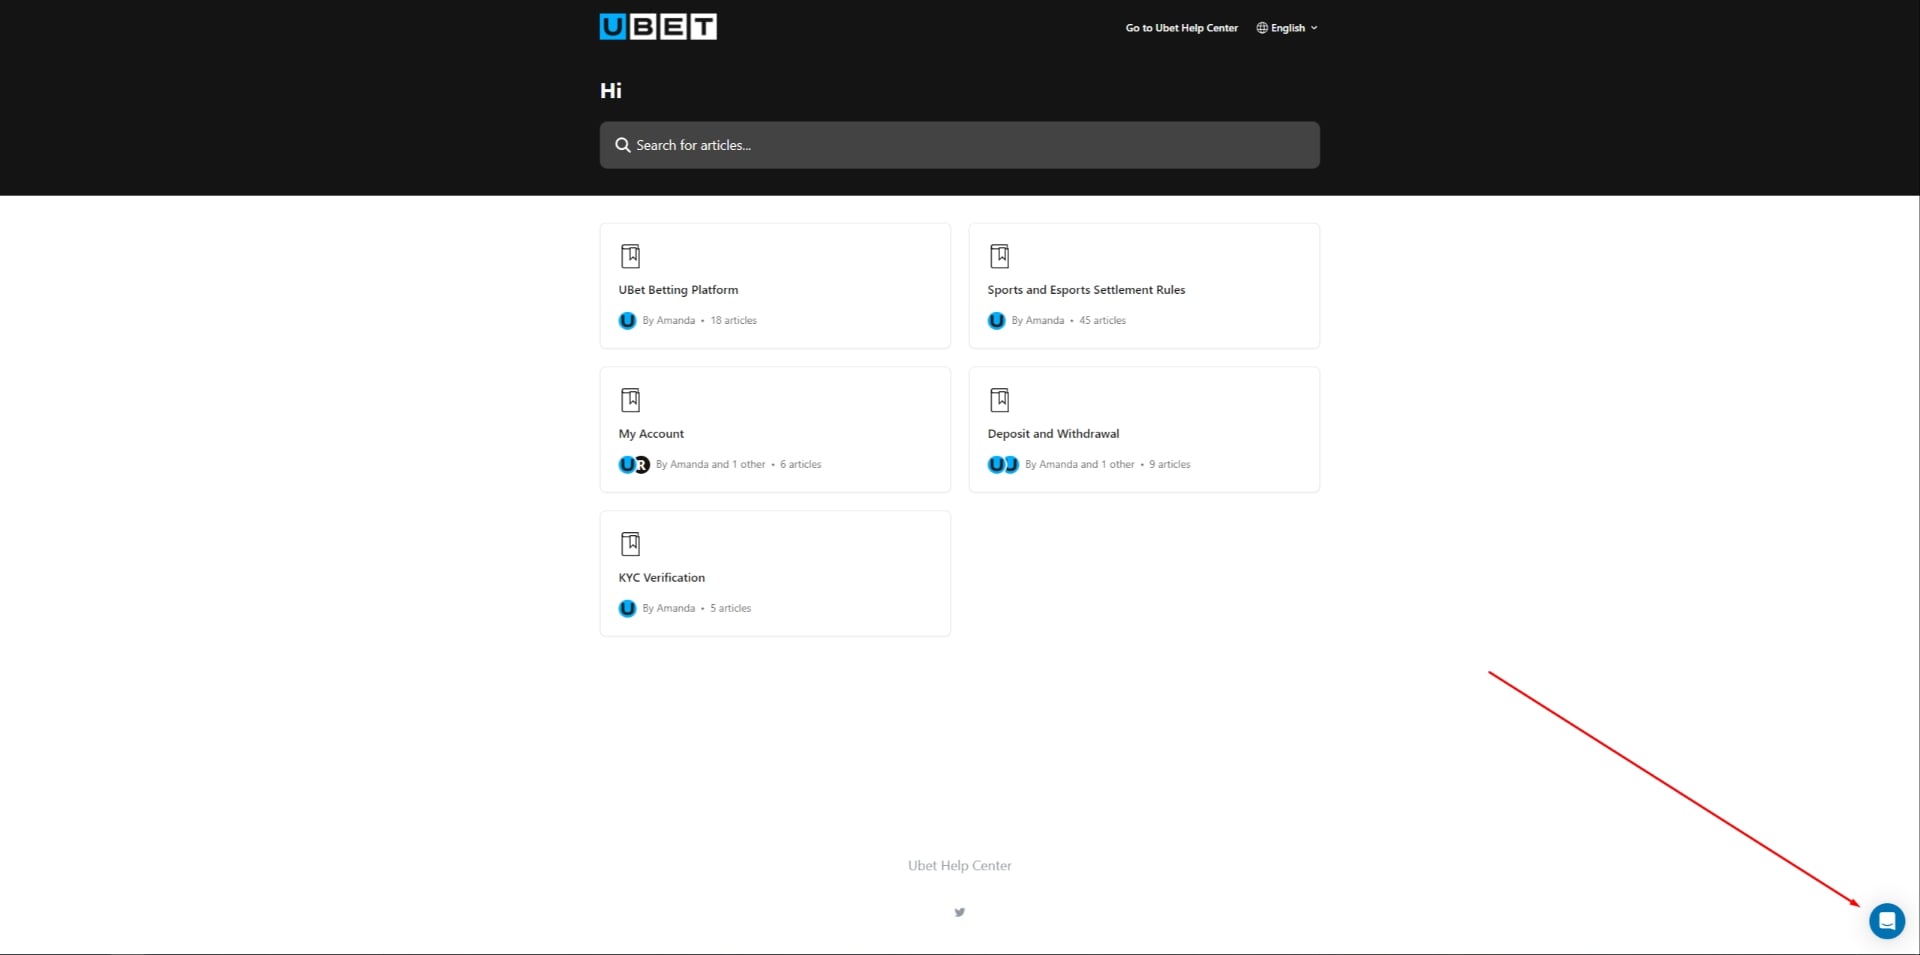Open the KYC Verification collection

point(775,574)
